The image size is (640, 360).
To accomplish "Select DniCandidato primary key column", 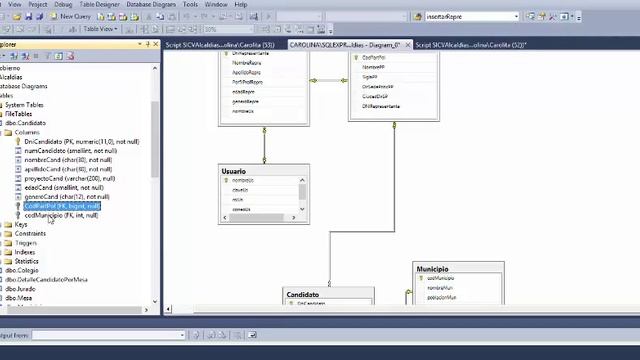I will [82, 142].
